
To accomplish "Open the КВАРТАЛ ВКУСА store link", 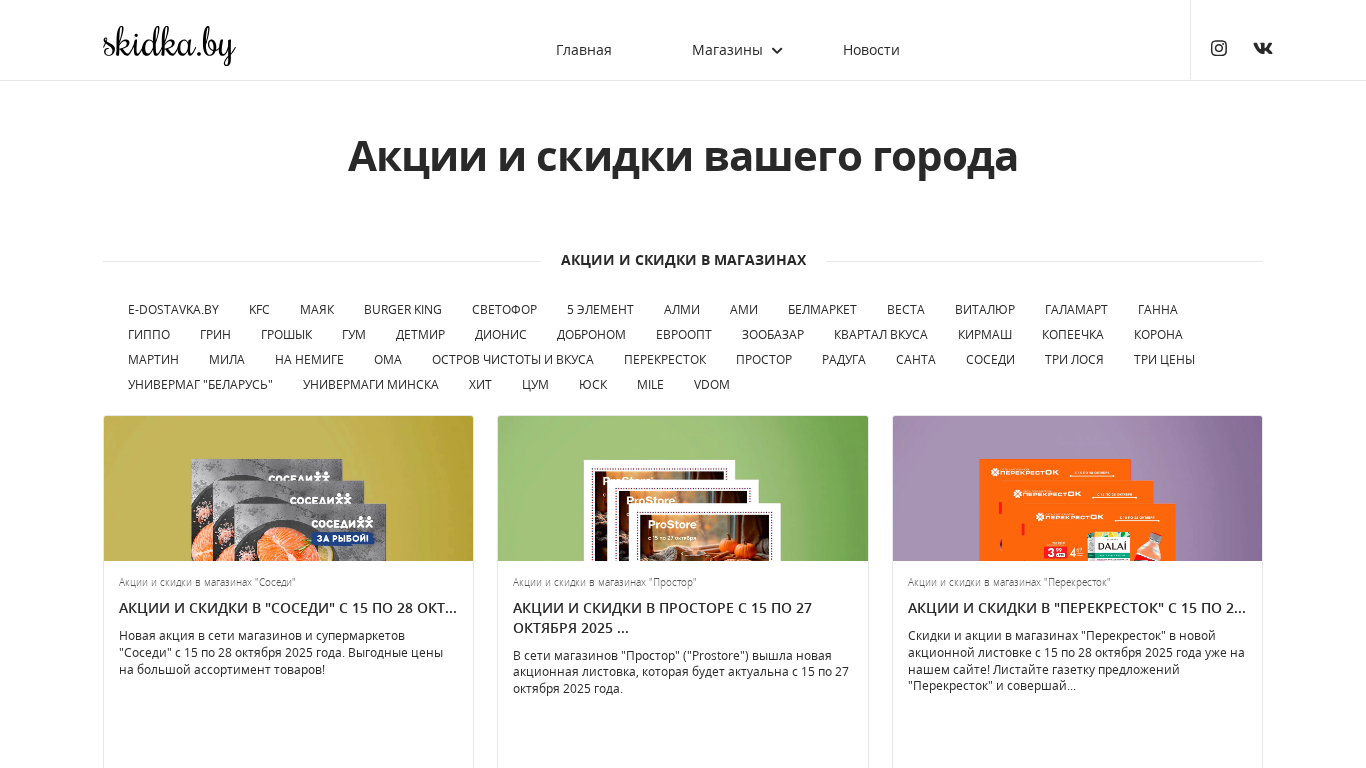I will (x=881, y=334).
